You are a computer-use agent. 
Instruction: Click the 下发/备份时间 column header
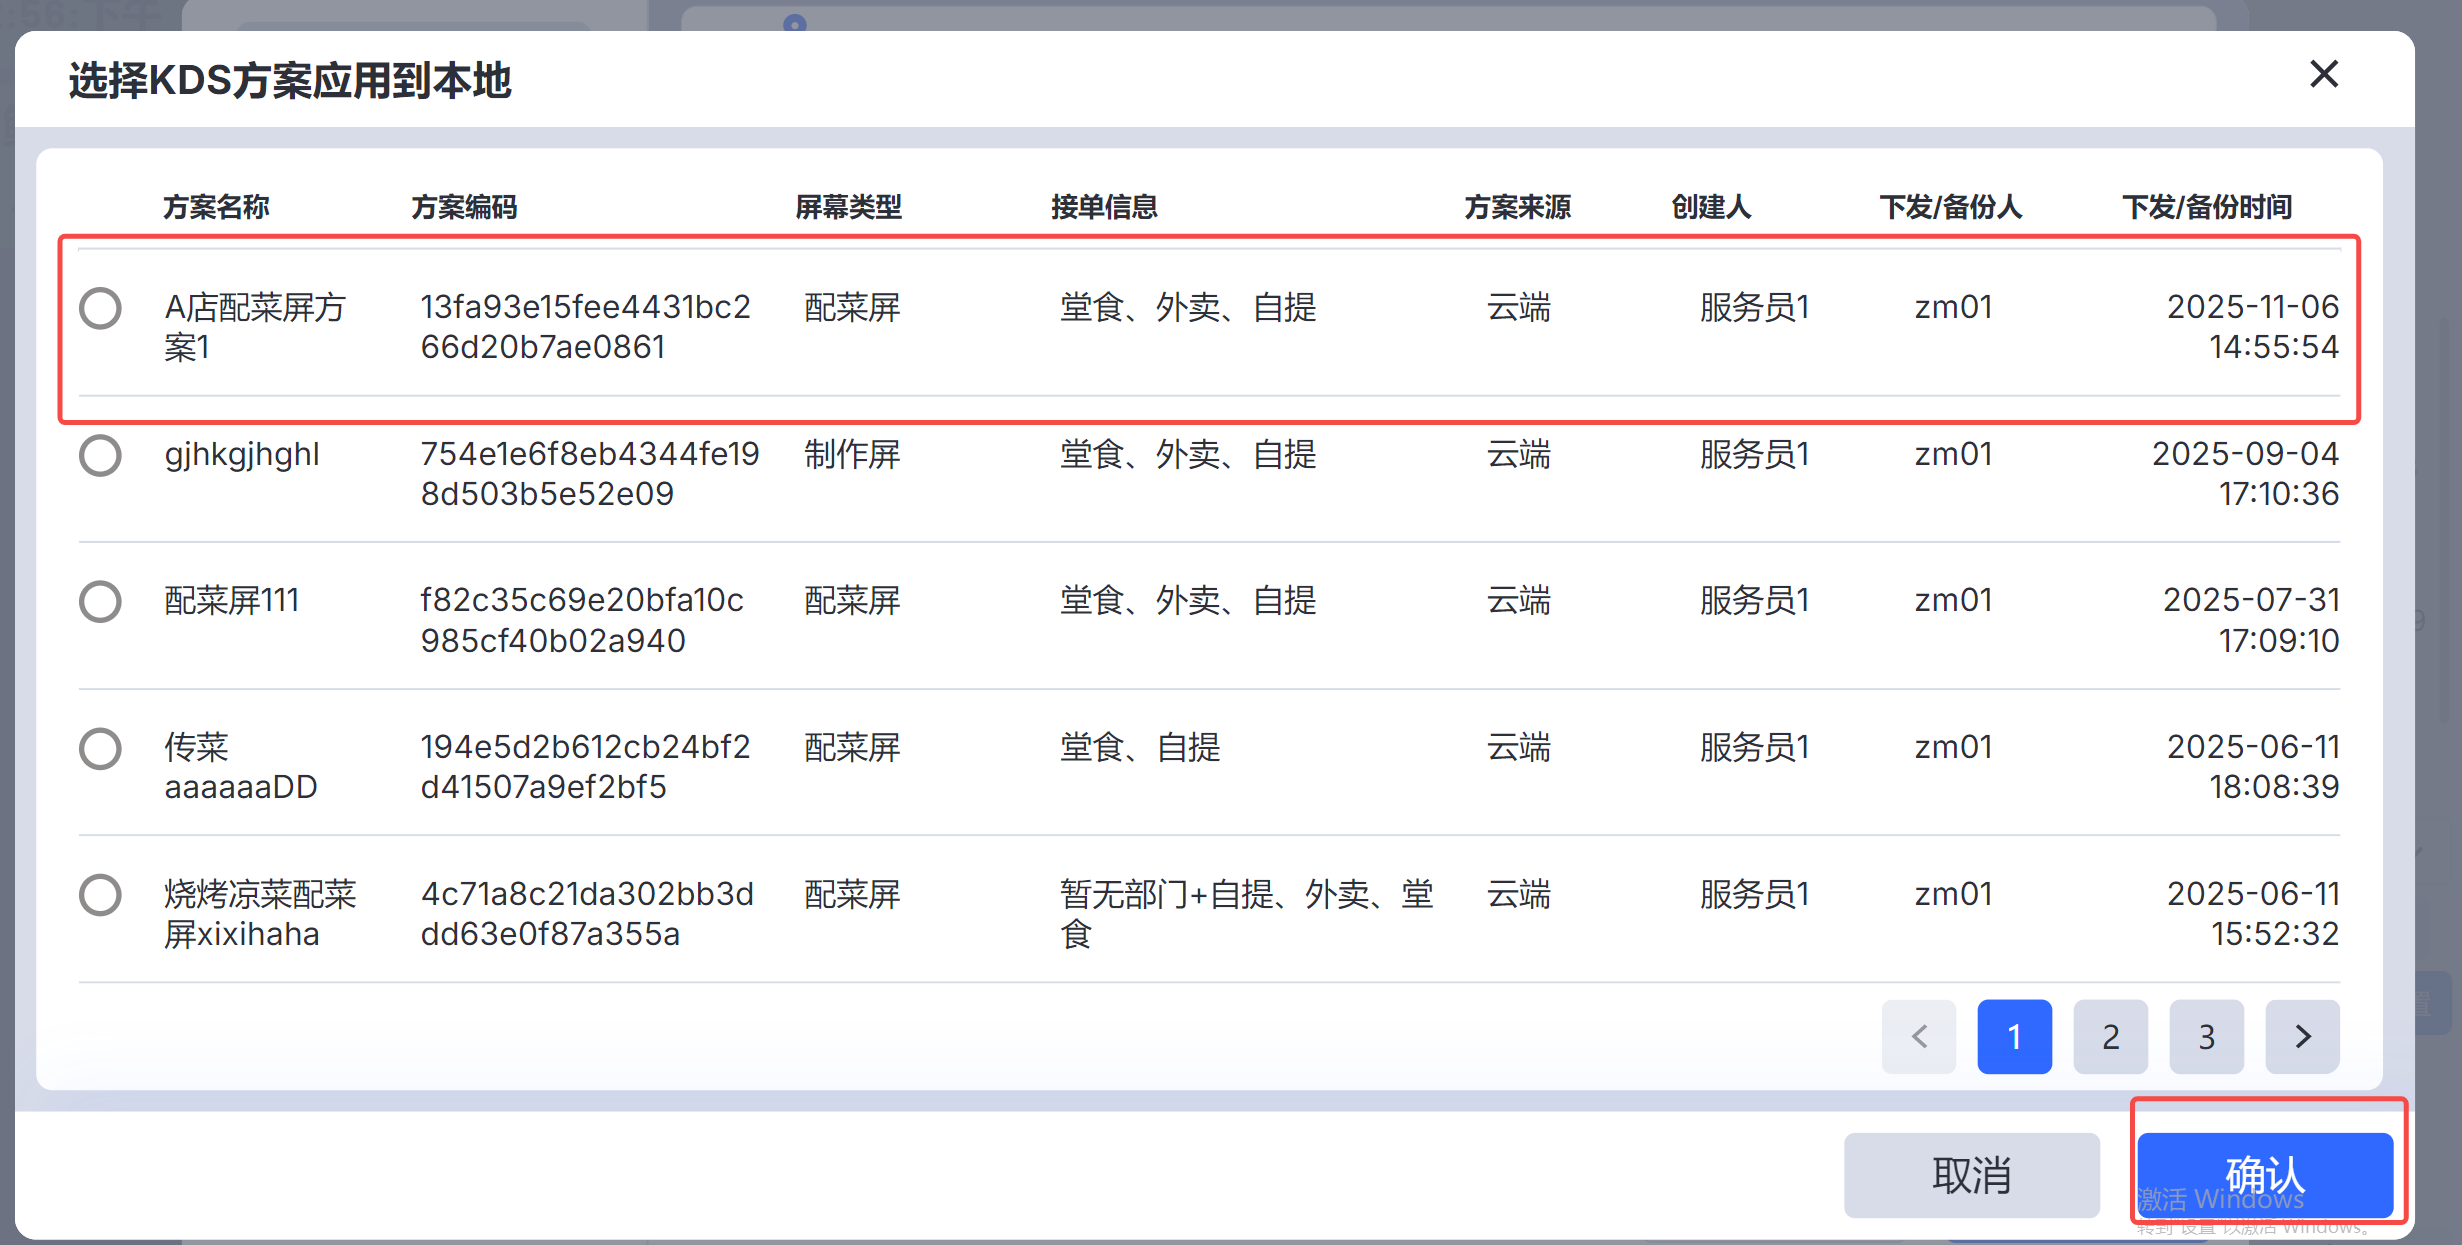pyautogui.click(x=2207, y=207)
